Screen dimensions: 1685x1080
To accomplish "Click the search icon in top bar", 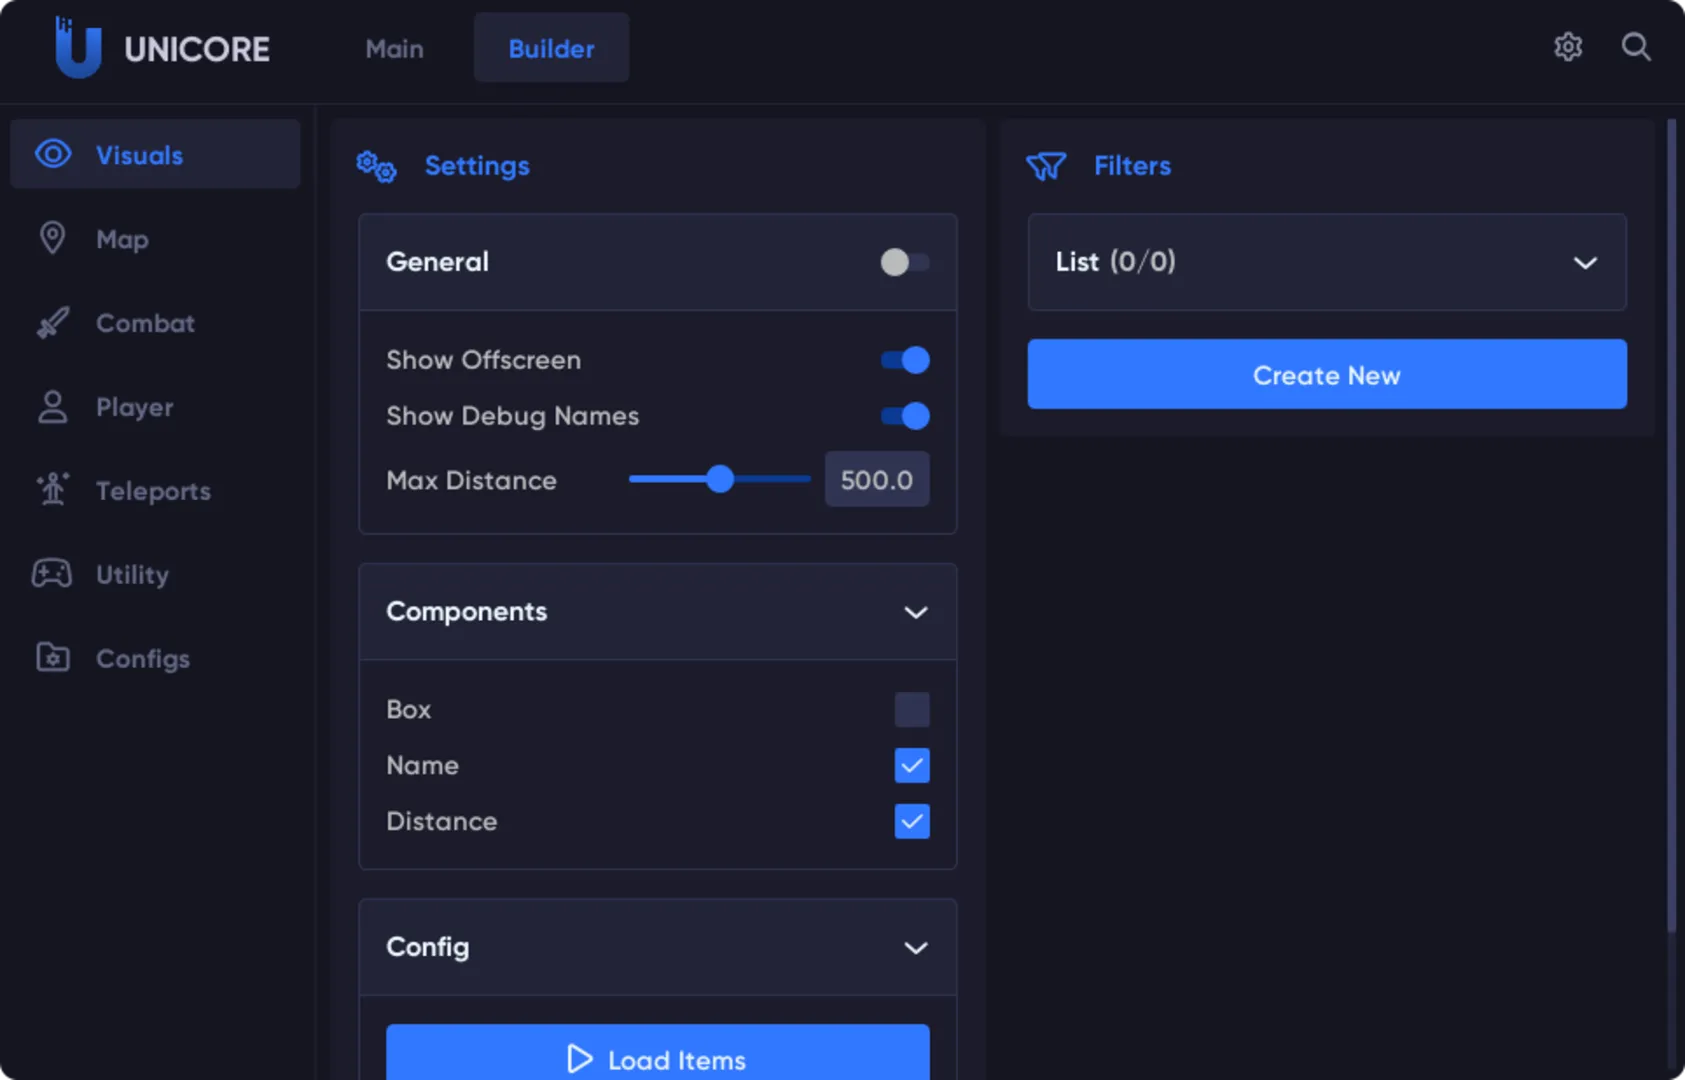I will pos(1636,46).
